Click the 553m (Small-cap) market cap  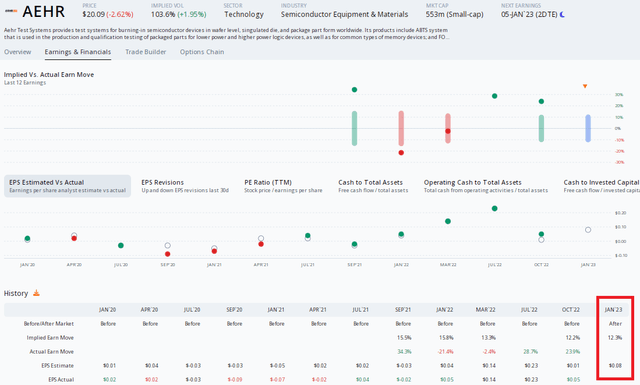(x=454, y=14)
